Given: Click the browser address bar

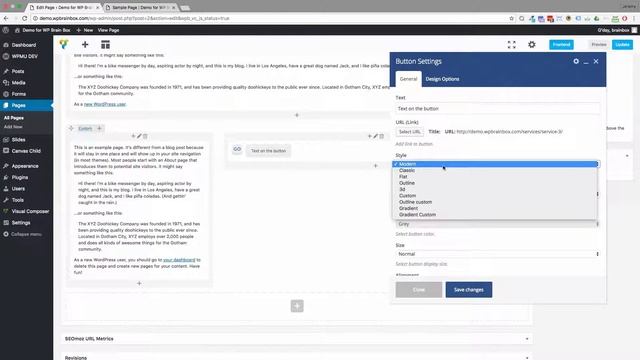Looking at the screenshot, I should point(269,18).
